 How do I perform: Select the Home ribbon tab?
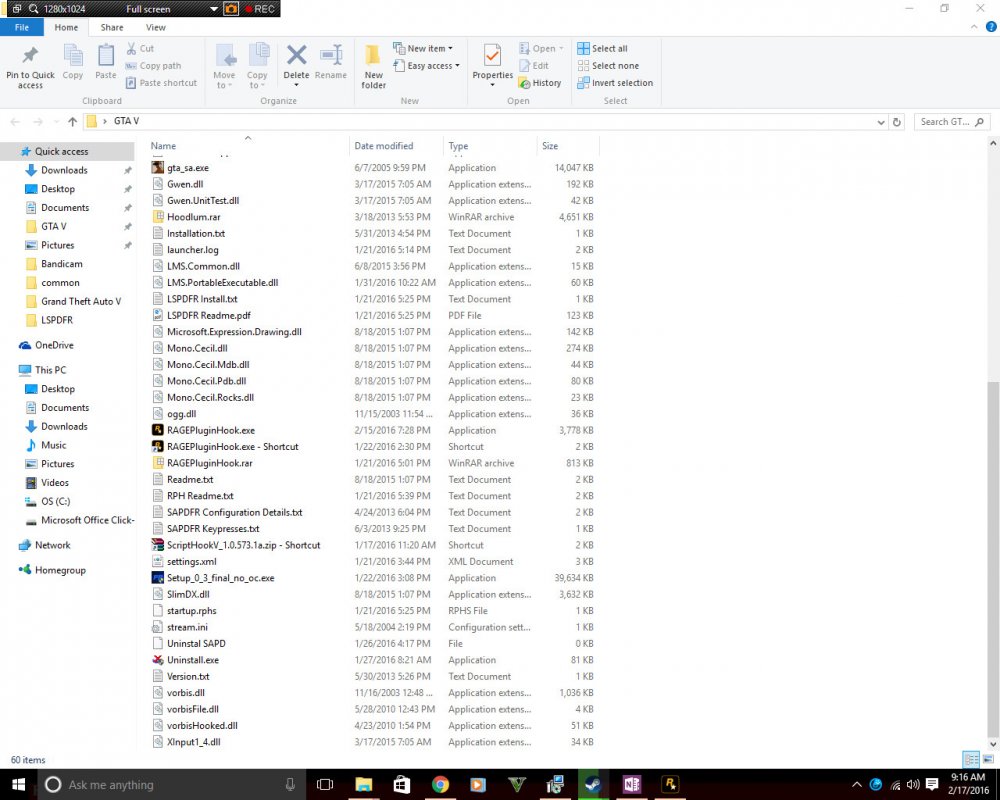[66, 27]
